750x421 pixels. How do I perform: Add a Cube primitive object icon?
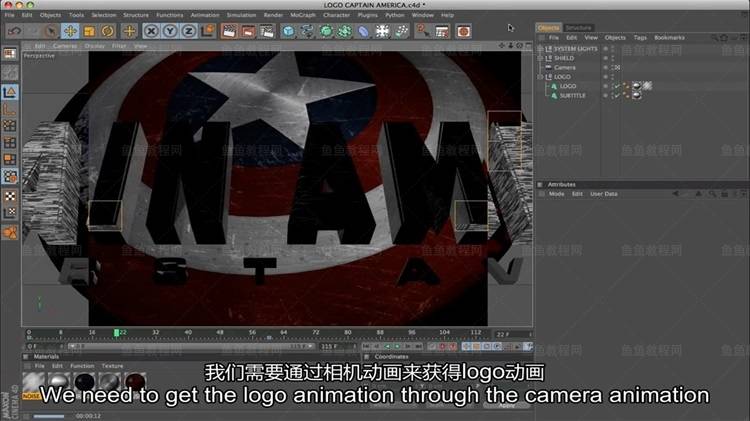288,31
